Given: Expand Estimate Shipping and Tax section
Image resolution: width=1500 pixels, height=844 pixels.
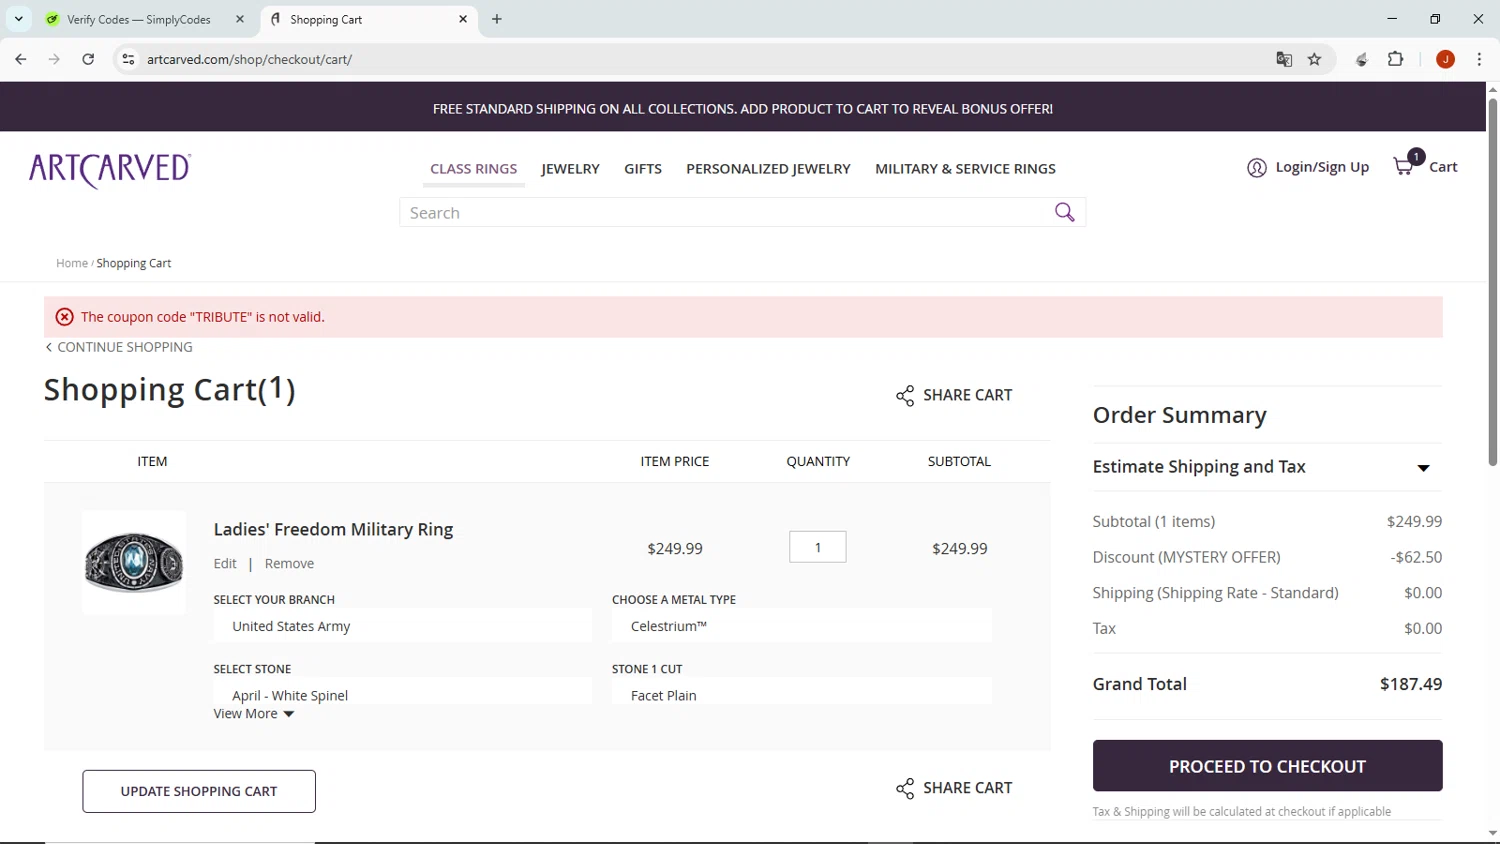Looking at the screenshot, I should point(1423,468).
